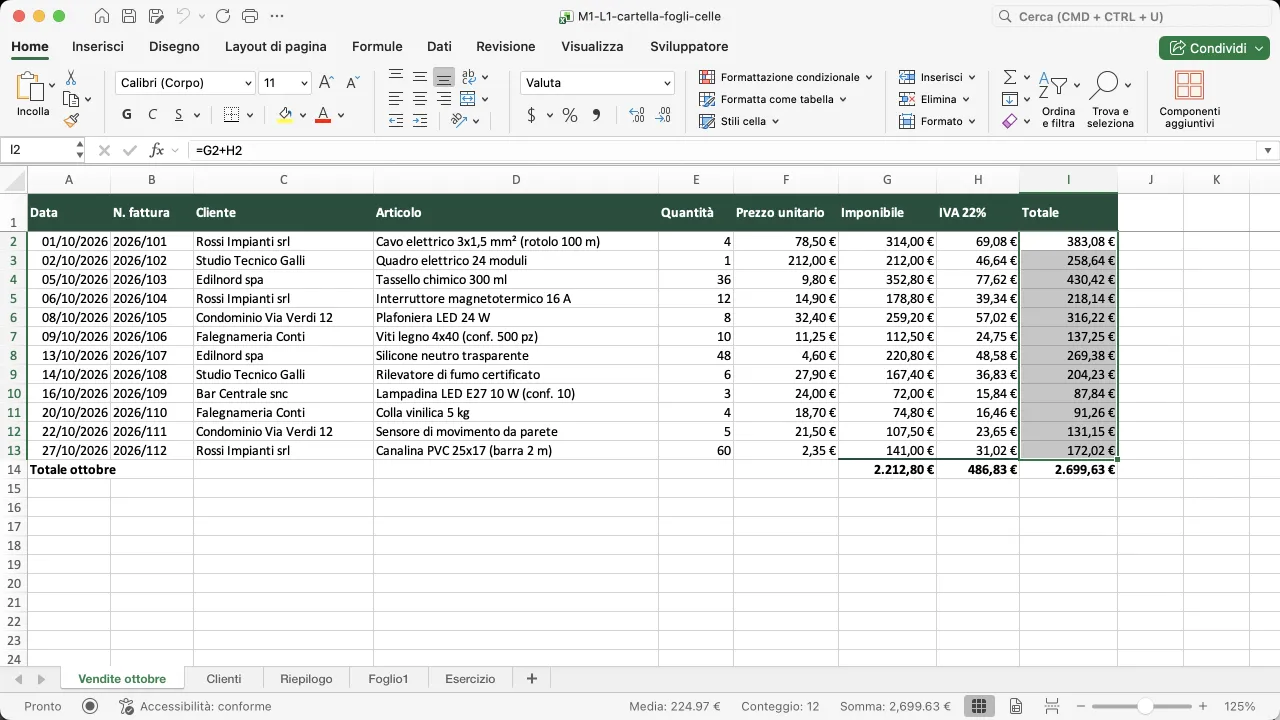The image size is (1280, 720).
Task: Toggle wrap text button
Action: [x=469, y=77]
